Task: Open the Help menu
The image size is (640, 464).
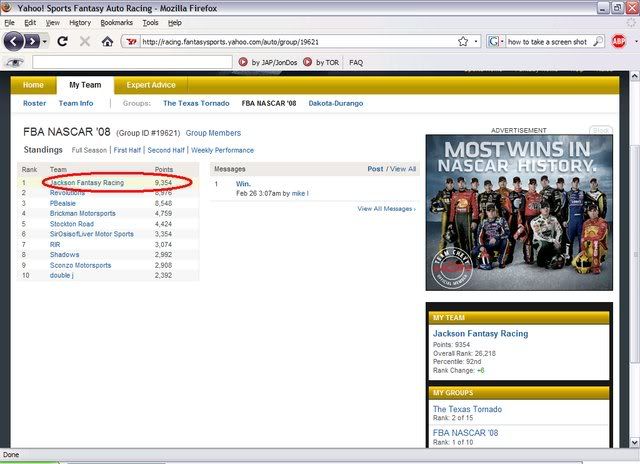Action: click(175, 23)
